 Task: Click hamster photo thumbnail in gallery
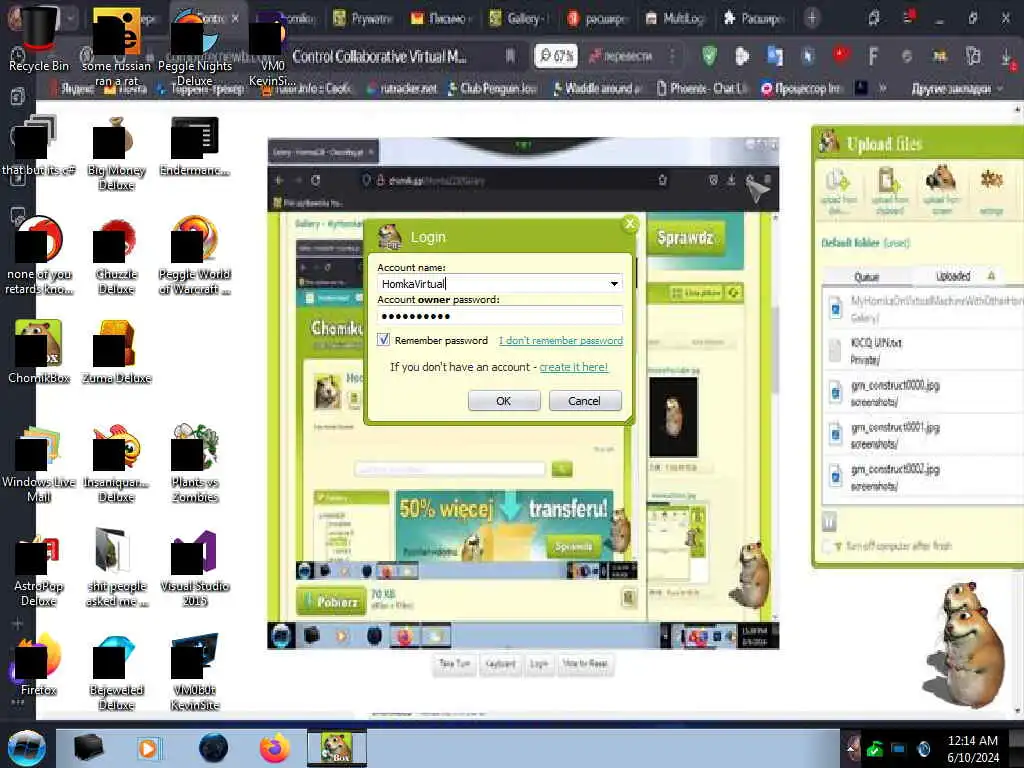point(673,417)
